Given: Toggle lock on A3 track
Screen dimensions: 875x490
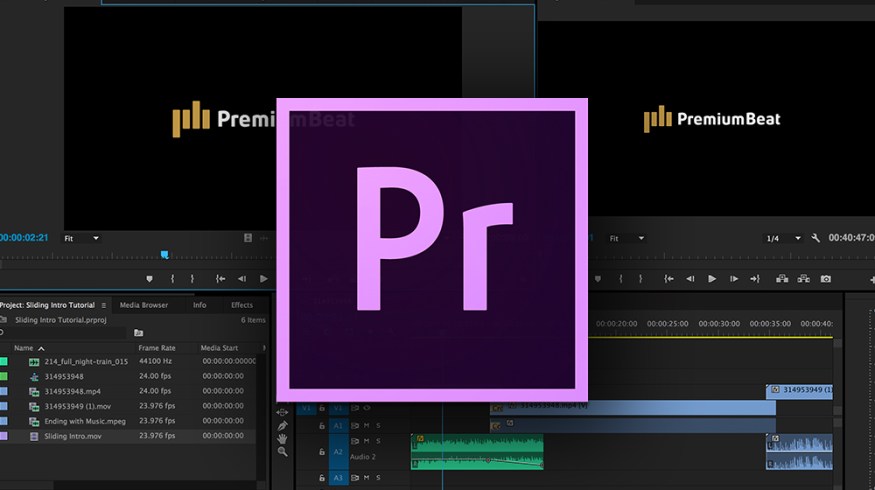Looking at the screenshot, I should tap(321, 478).
